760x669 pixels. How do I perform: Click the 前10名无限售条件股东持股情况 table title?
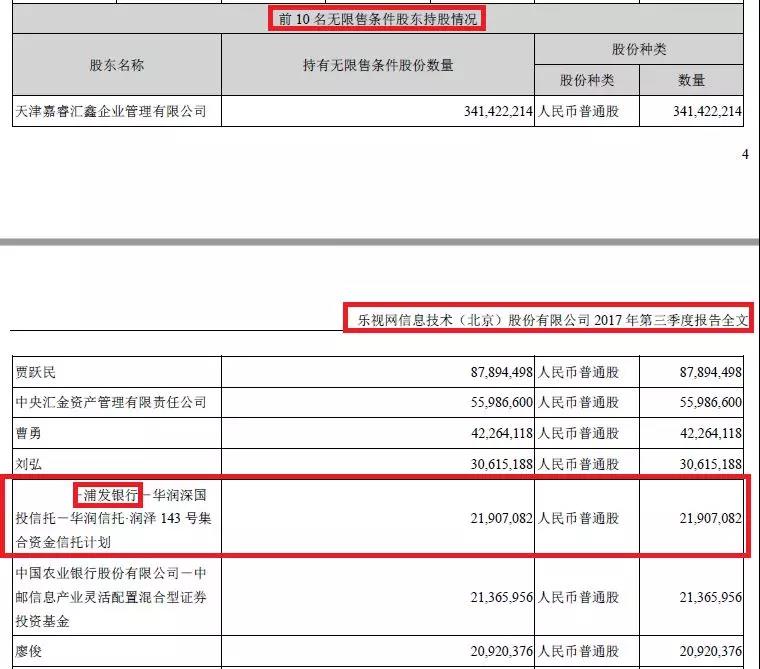(377, 19)
